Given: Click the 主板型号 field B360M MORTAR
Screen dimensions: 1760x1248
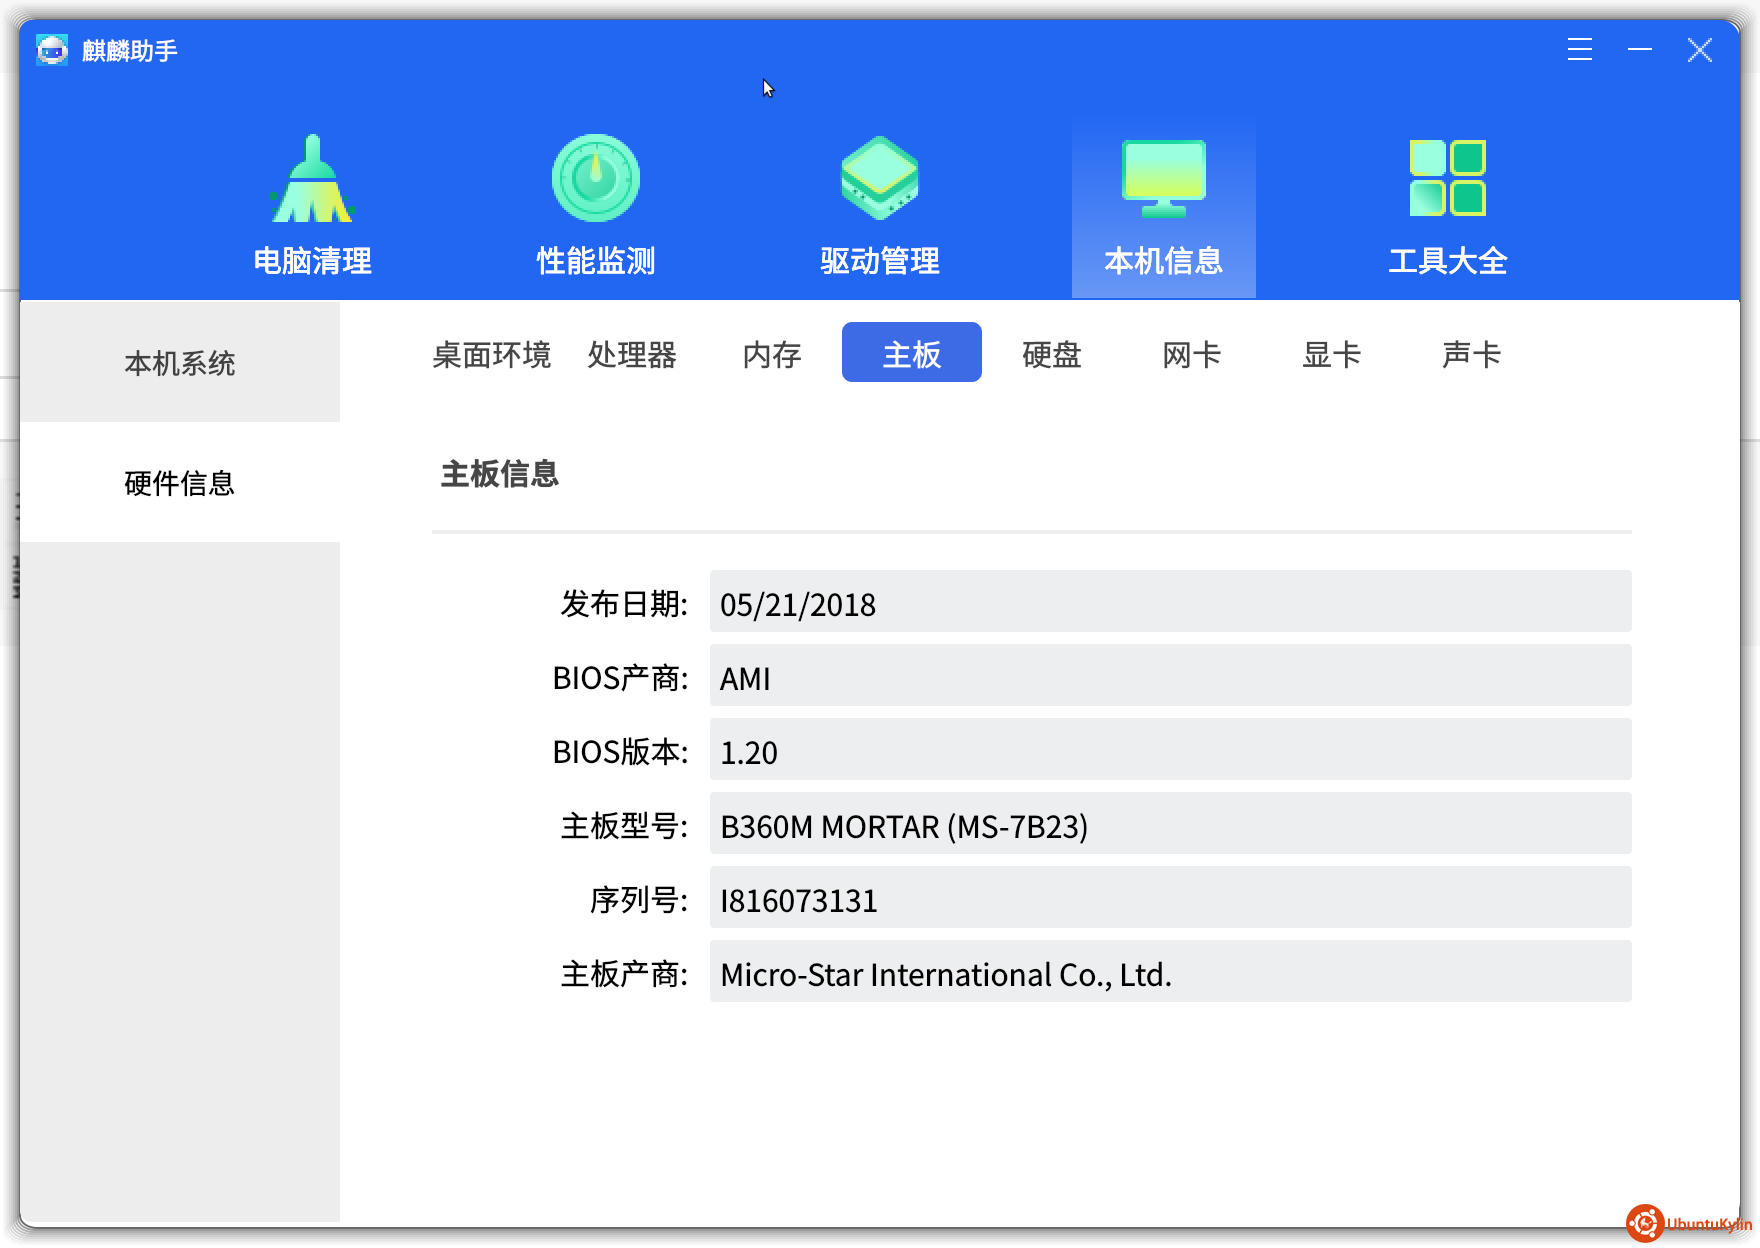Looking at the screenshot, I should coord(1171,823).
